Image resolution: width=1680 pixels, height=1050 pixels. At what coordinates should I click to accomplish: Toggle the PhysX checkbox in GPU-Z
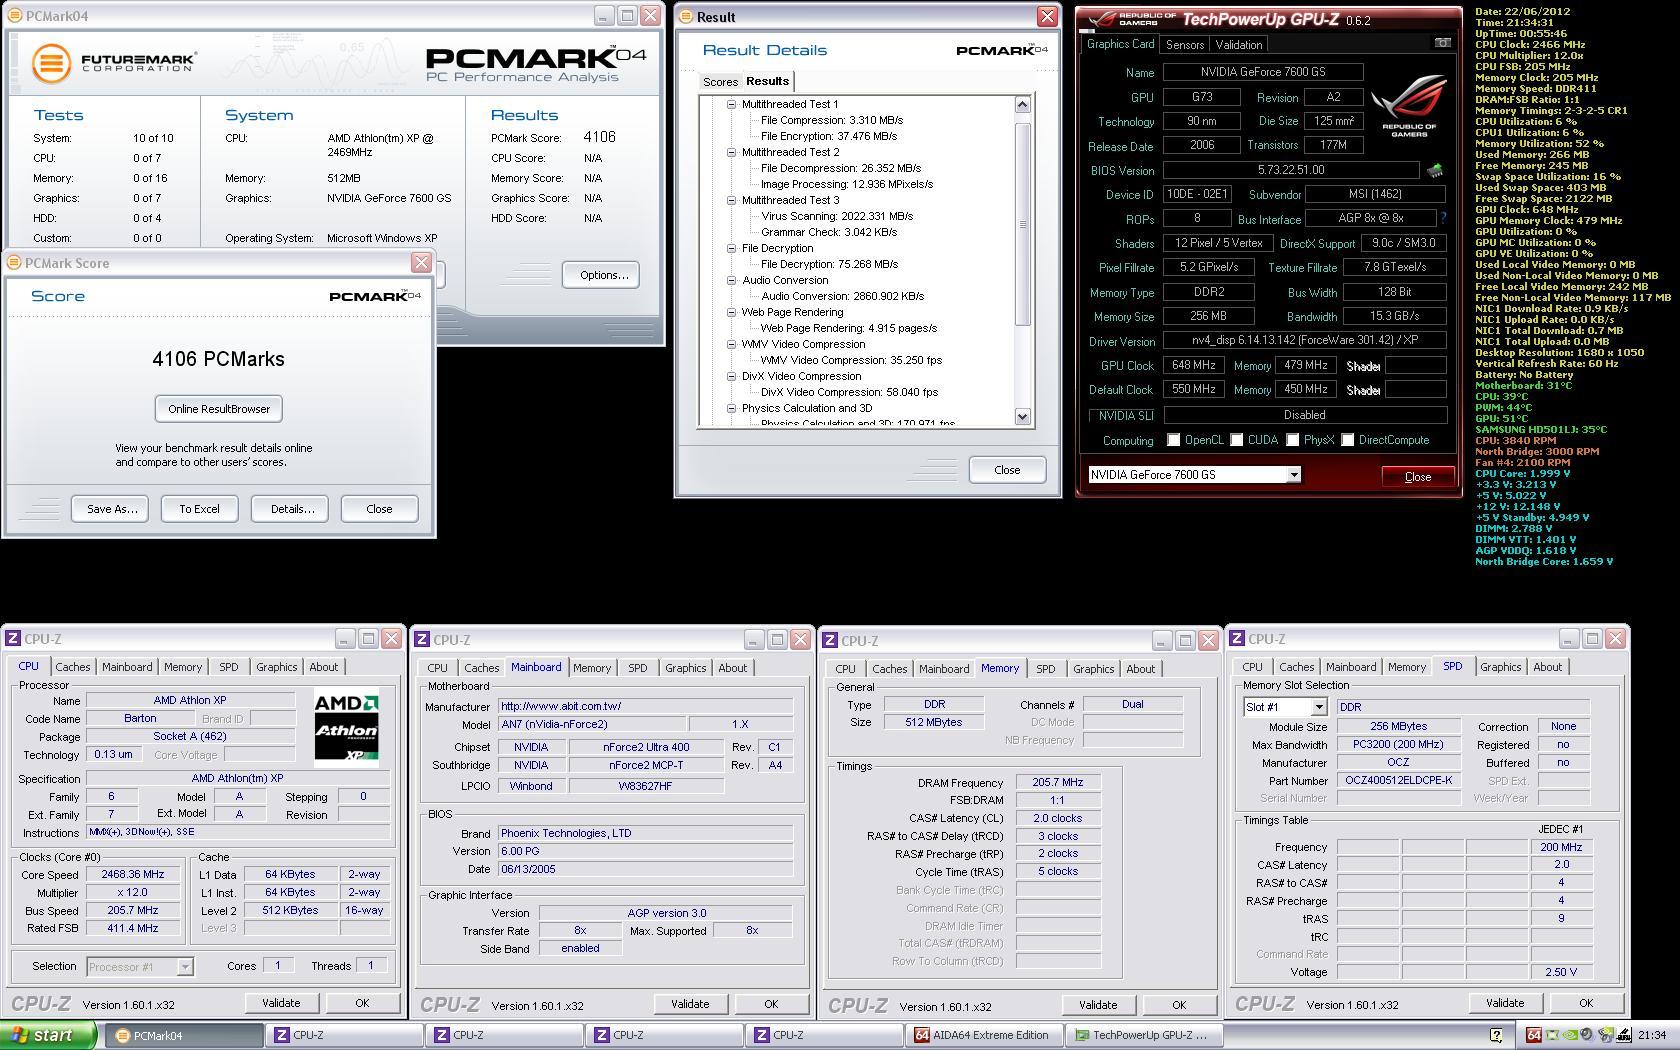[x=1293, y=440]
